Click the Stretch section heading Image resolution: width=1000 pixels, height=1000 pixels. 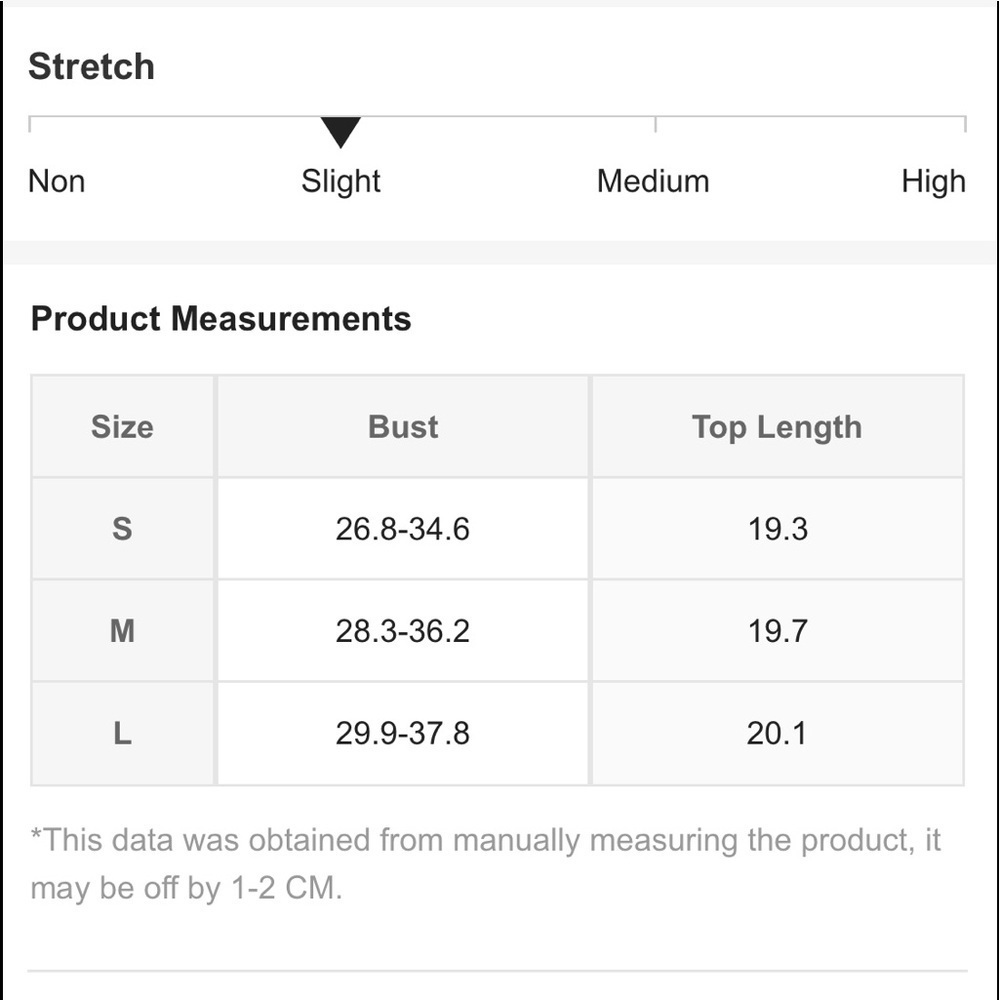(91, 67)
